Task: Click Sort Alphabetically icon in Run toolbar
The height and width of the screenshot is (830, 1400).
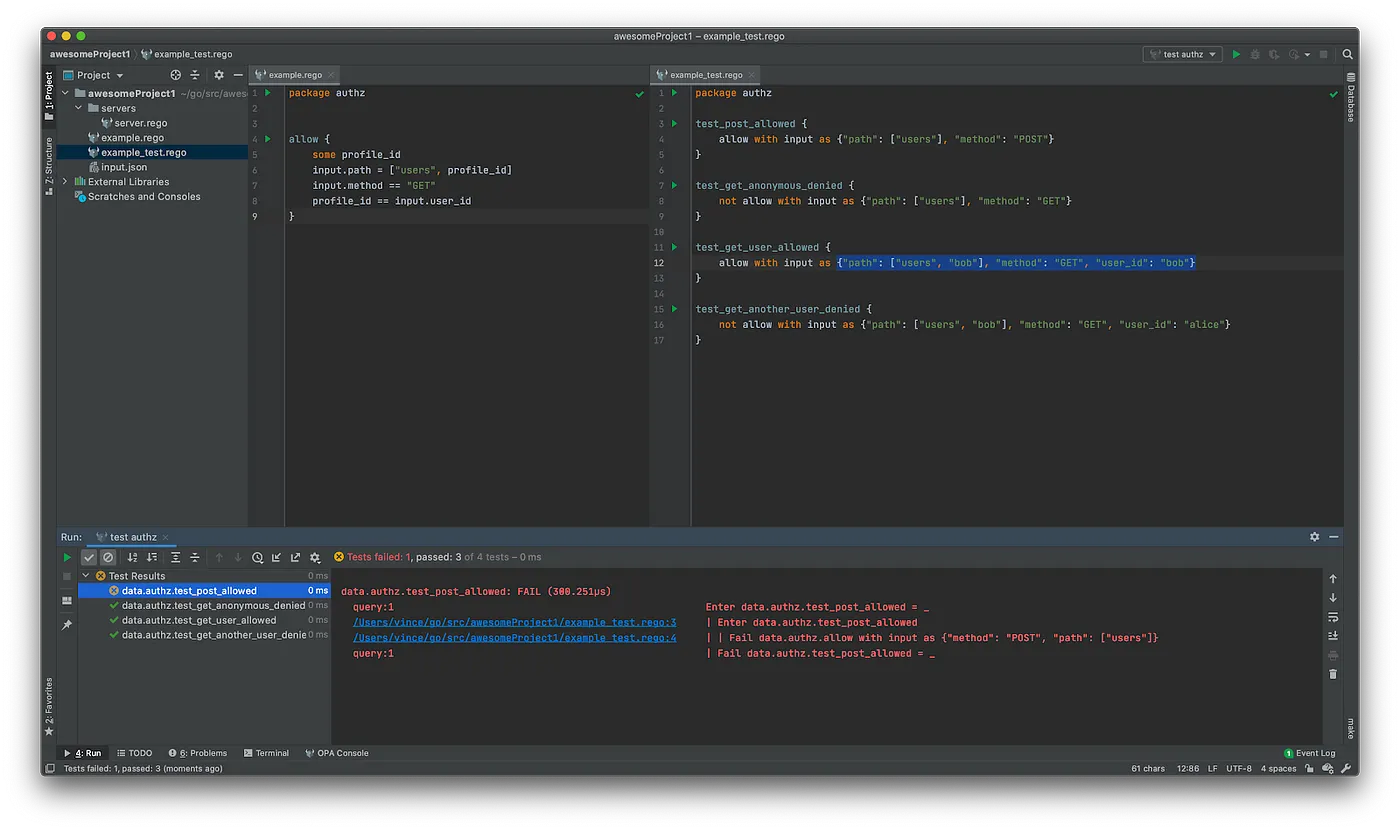Action: coord(132,558)
